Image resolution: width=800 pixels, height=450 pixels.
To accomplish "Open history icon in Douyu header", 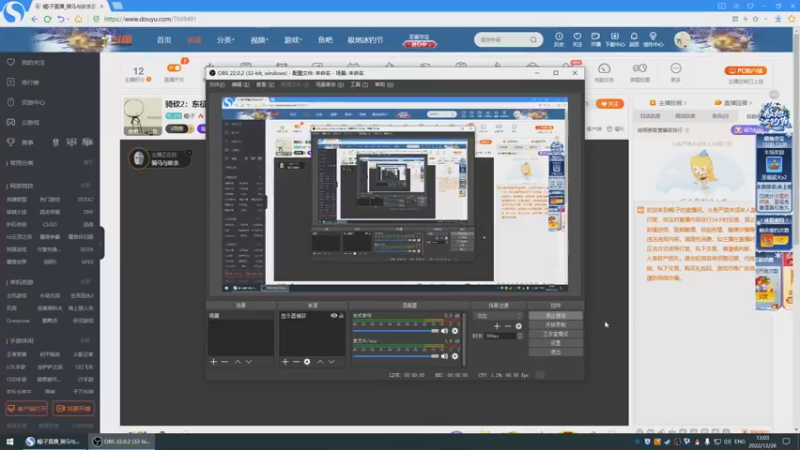I will (559, 39).
